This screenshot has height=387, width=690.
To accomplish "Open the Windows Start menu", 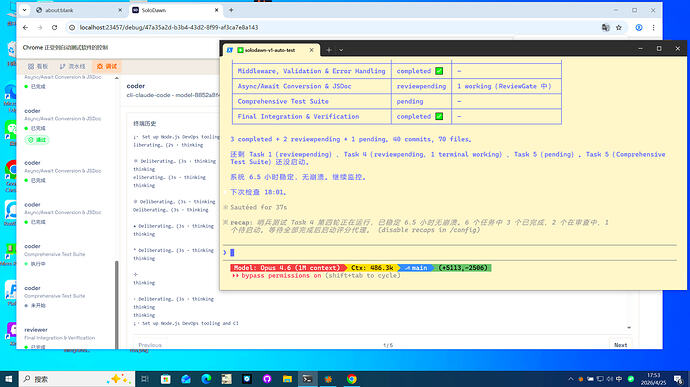I will point(8,379).
